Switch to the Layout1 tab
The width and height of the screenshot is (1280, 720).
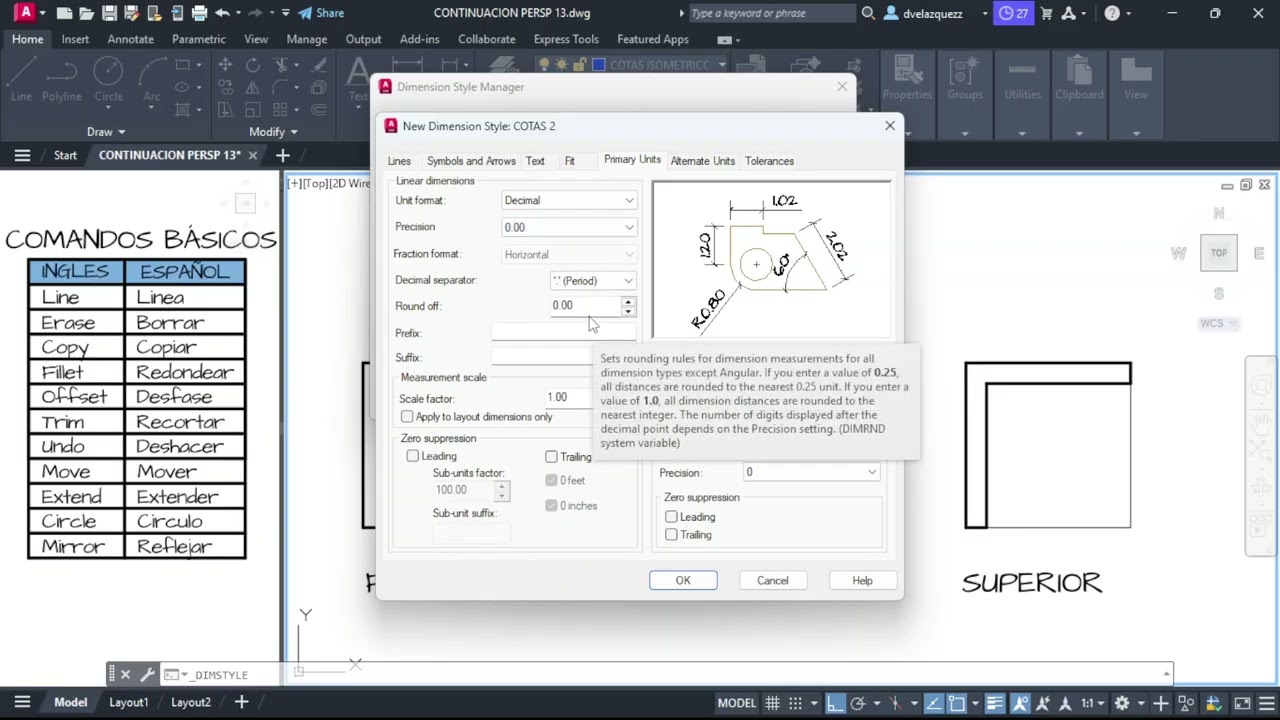coord(128,702)
